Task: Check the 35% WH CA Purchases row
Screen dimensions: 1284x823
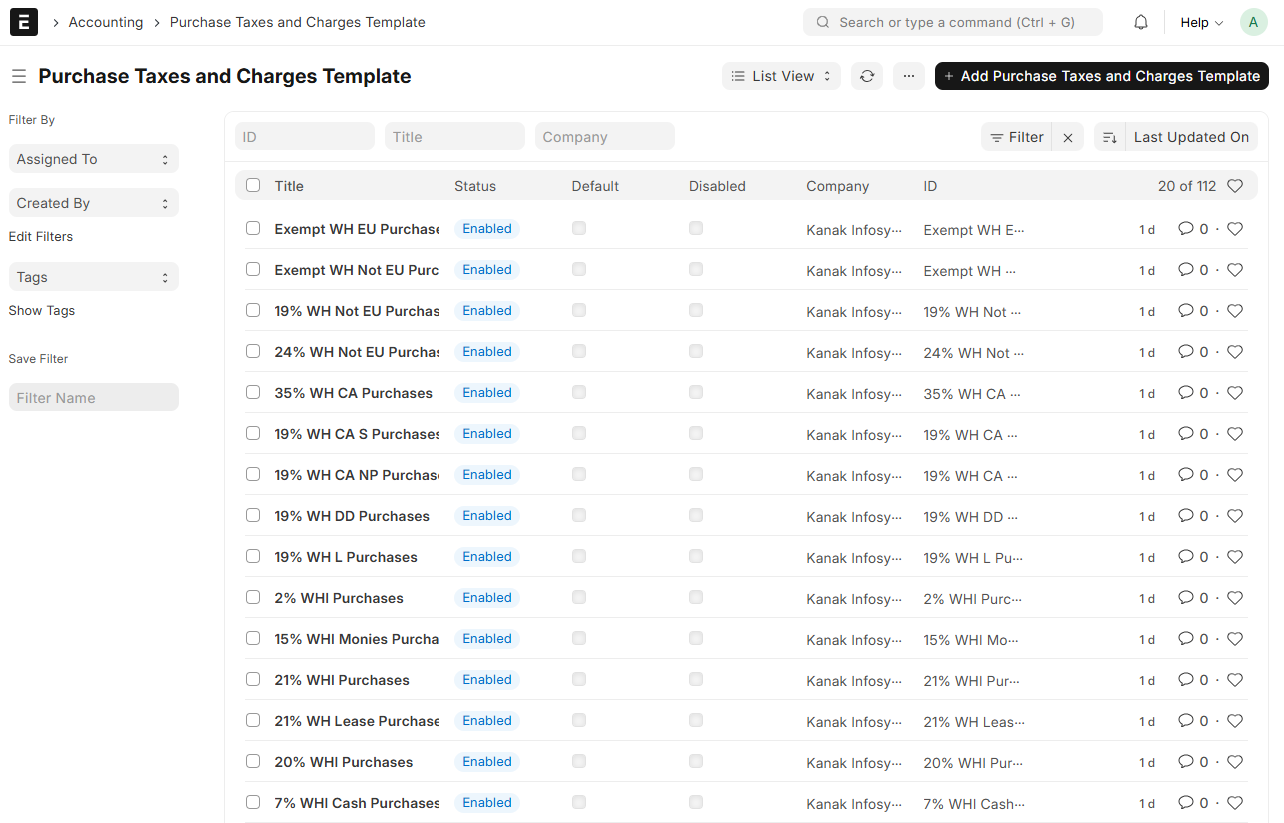Action: pyautogui.click(x=253, y=392)
